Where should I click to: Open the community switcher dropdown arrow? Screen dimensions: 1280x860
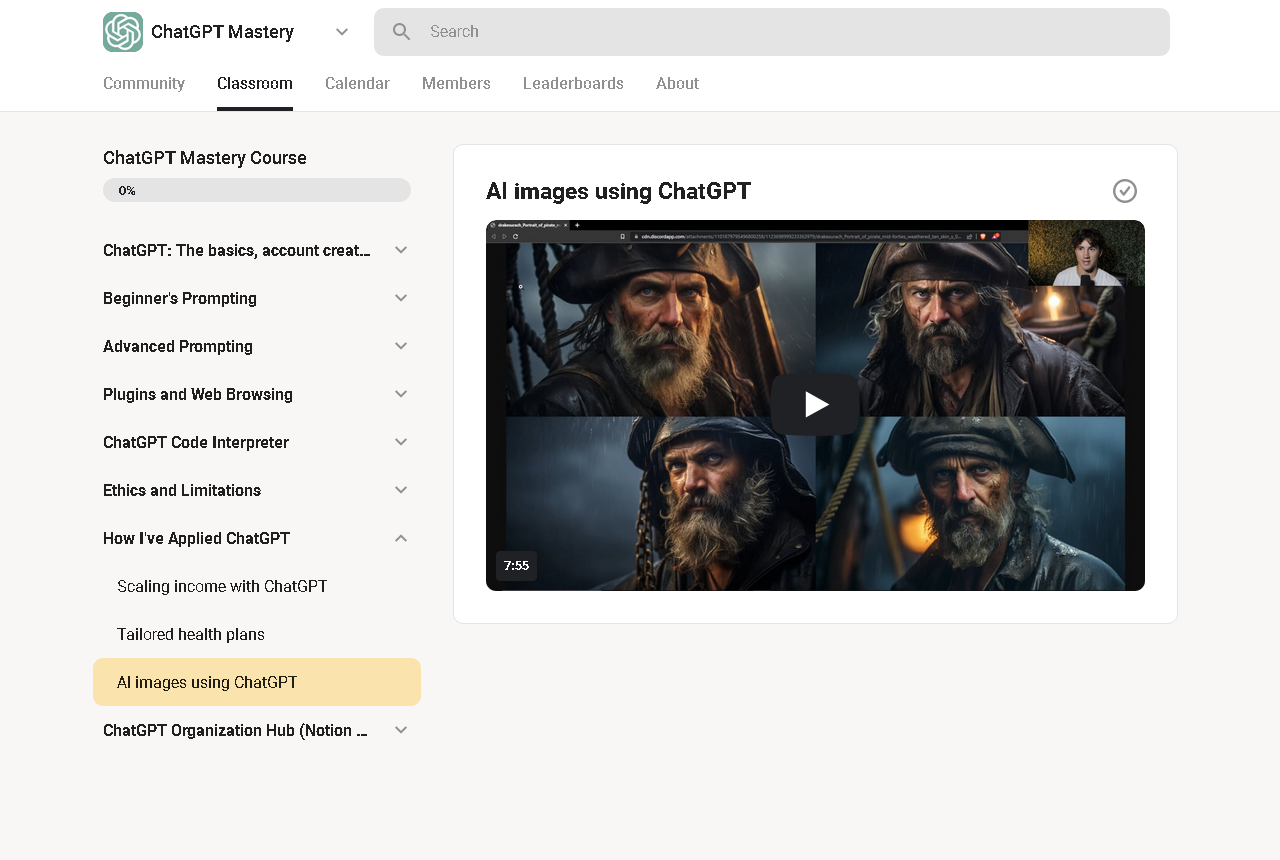pos(342,32)
